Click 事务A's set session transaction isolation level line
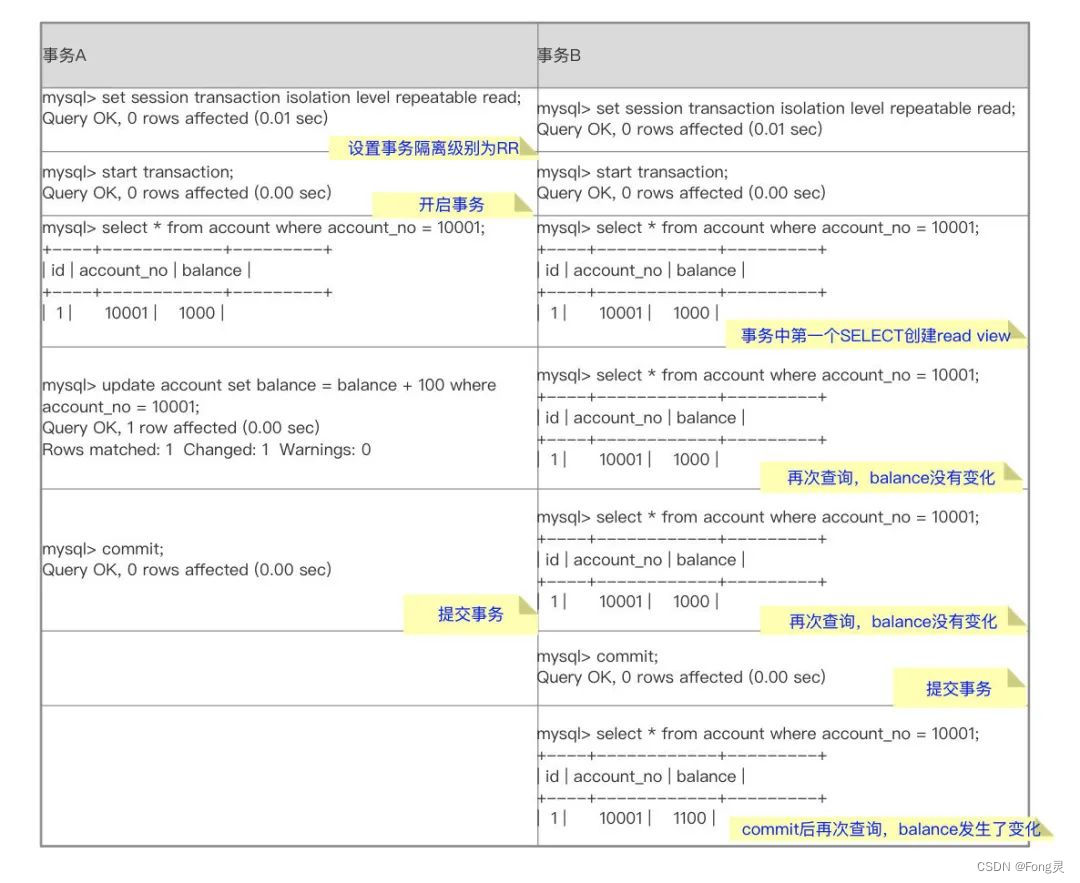 pos(282,98)
